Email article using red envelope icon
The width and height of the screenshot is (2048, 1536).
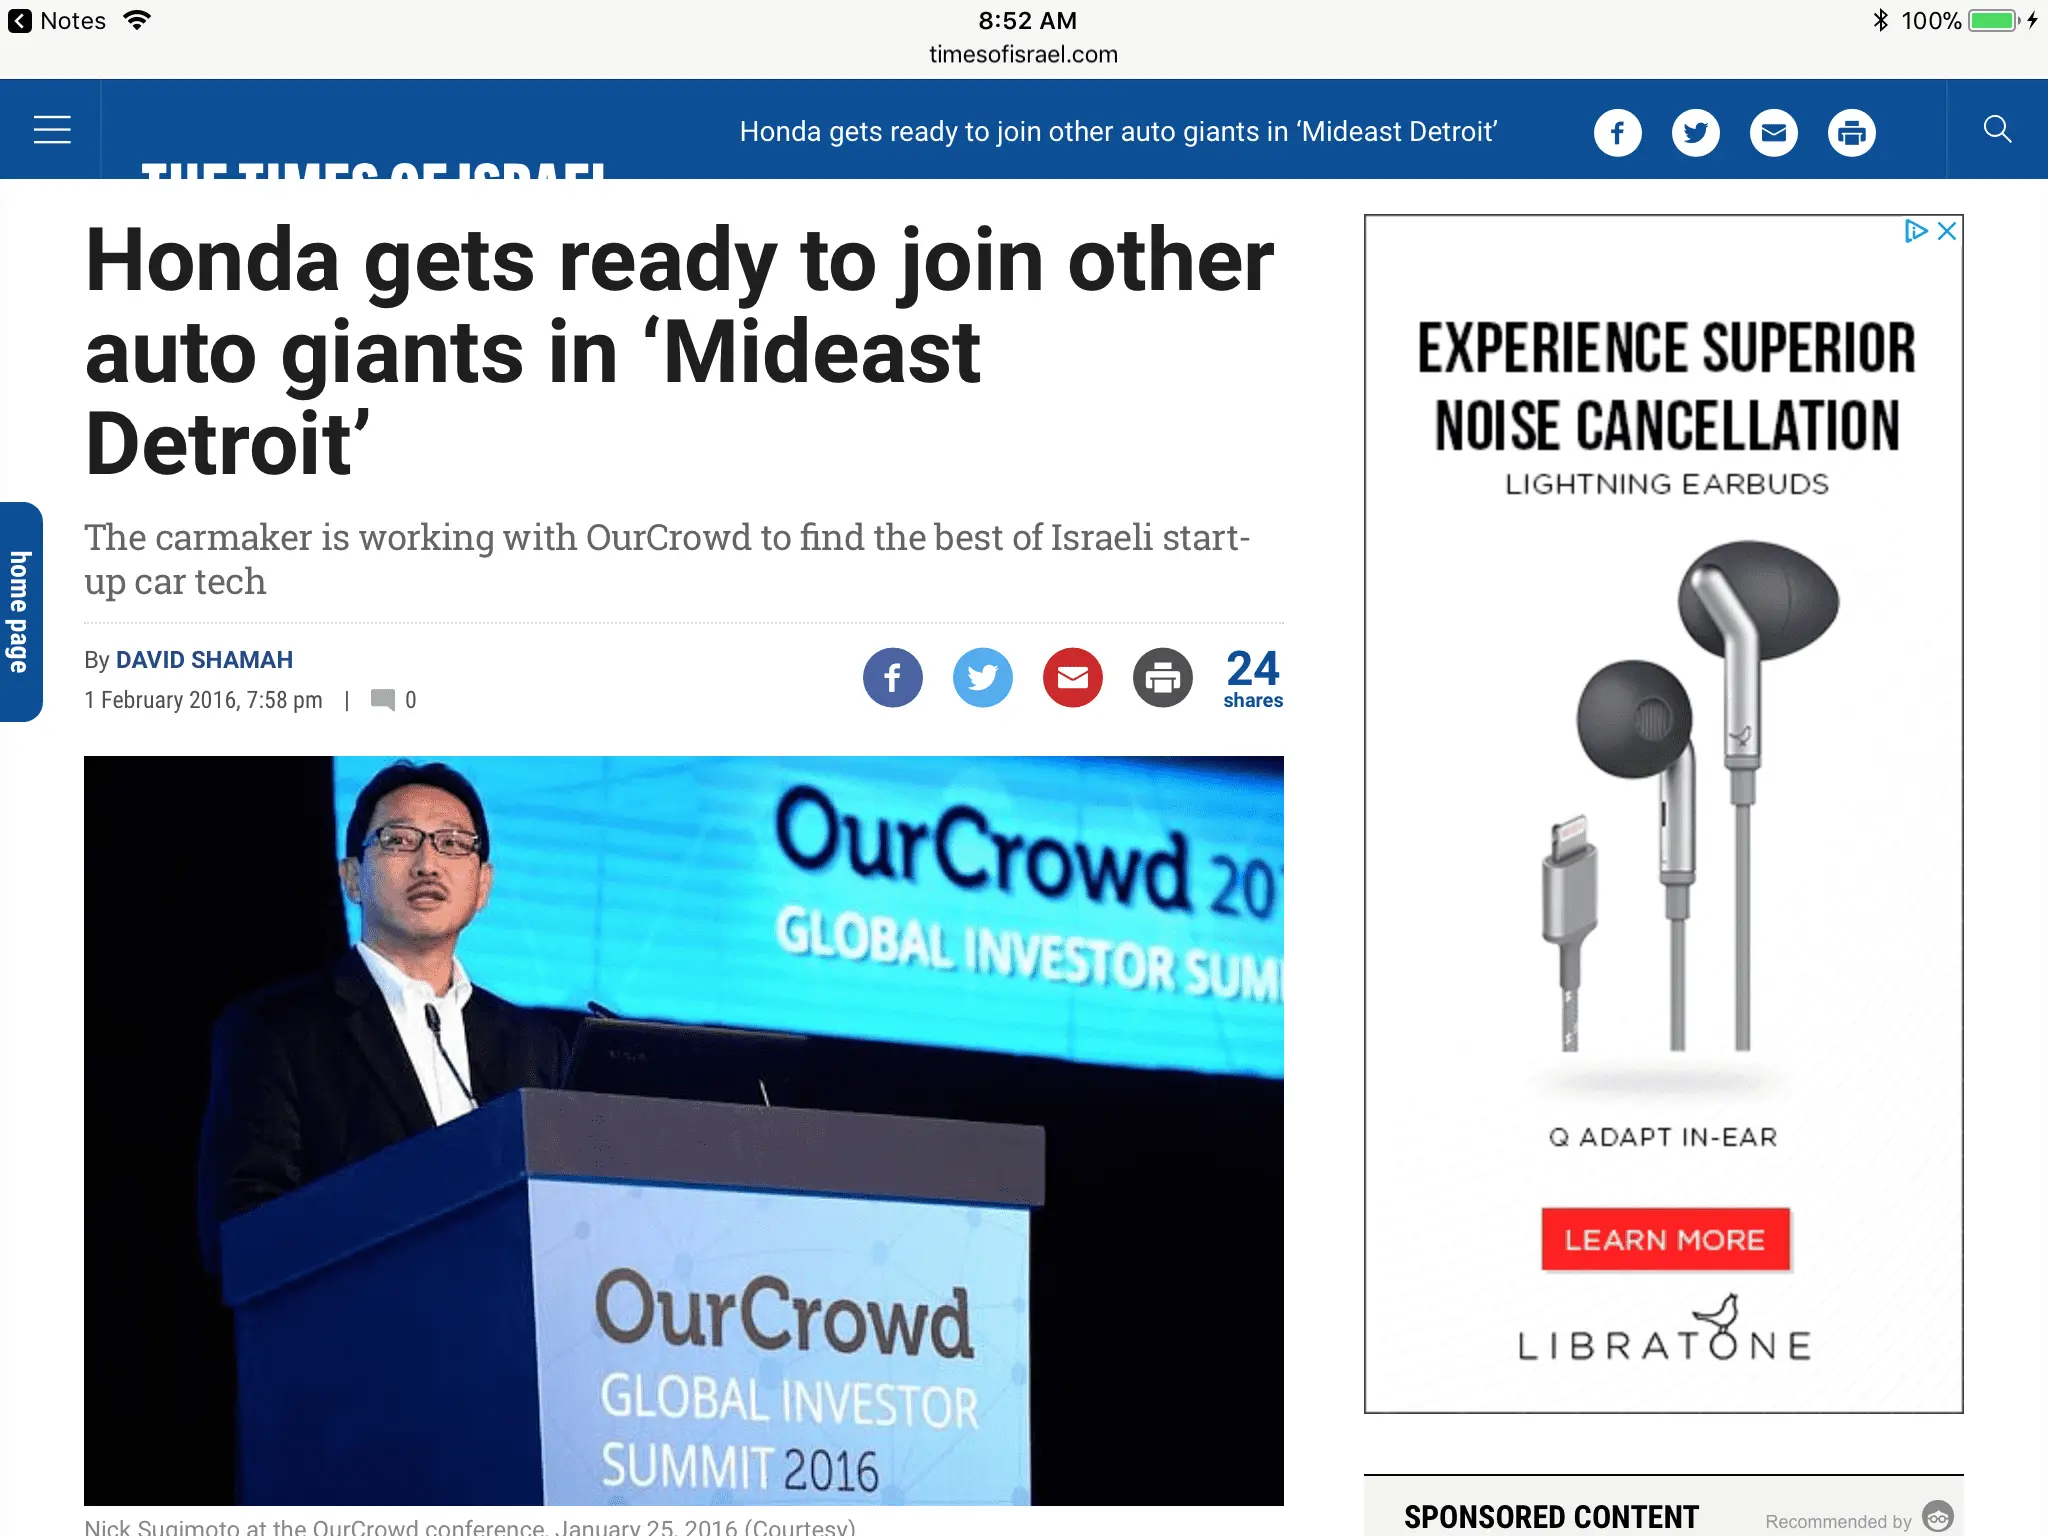1072,678
